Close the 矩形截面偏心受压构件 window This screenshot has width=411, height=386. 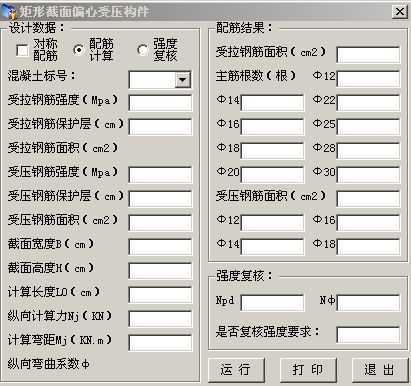pyautogui.click(x=399, y=12)
